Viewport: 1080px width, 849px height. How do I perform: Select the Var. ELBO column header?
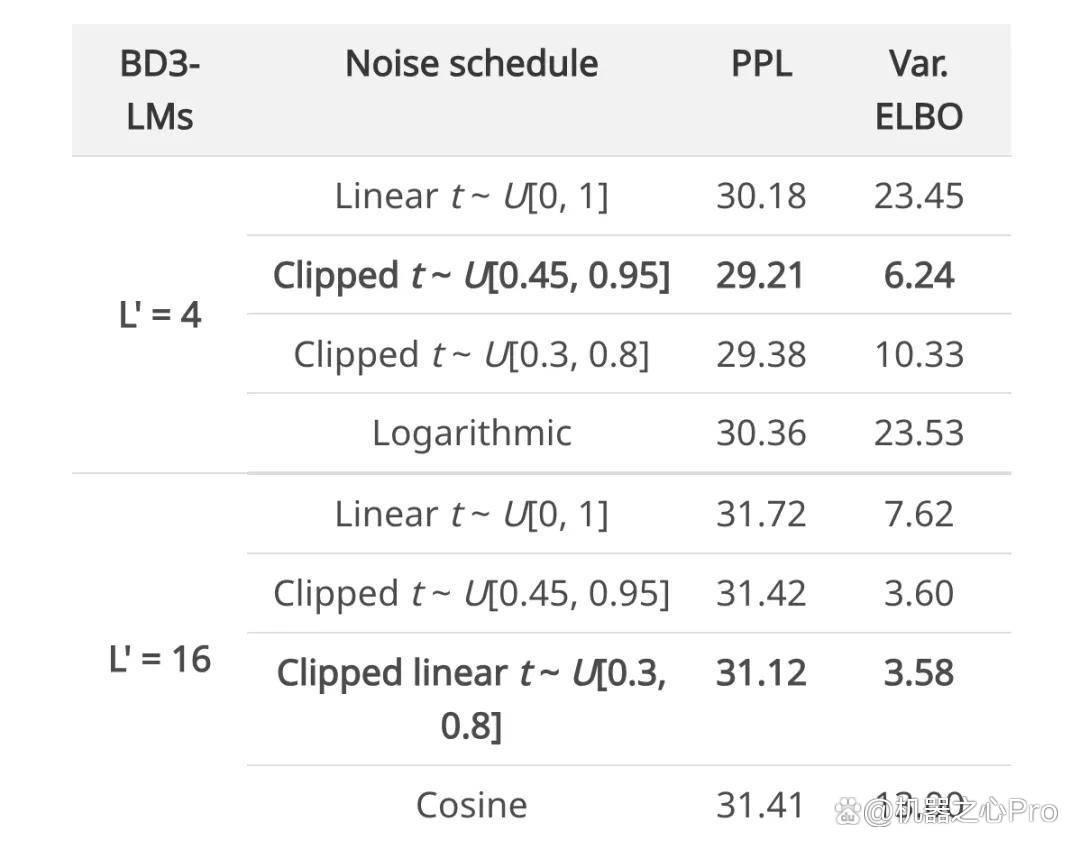(x=919, y=90)
